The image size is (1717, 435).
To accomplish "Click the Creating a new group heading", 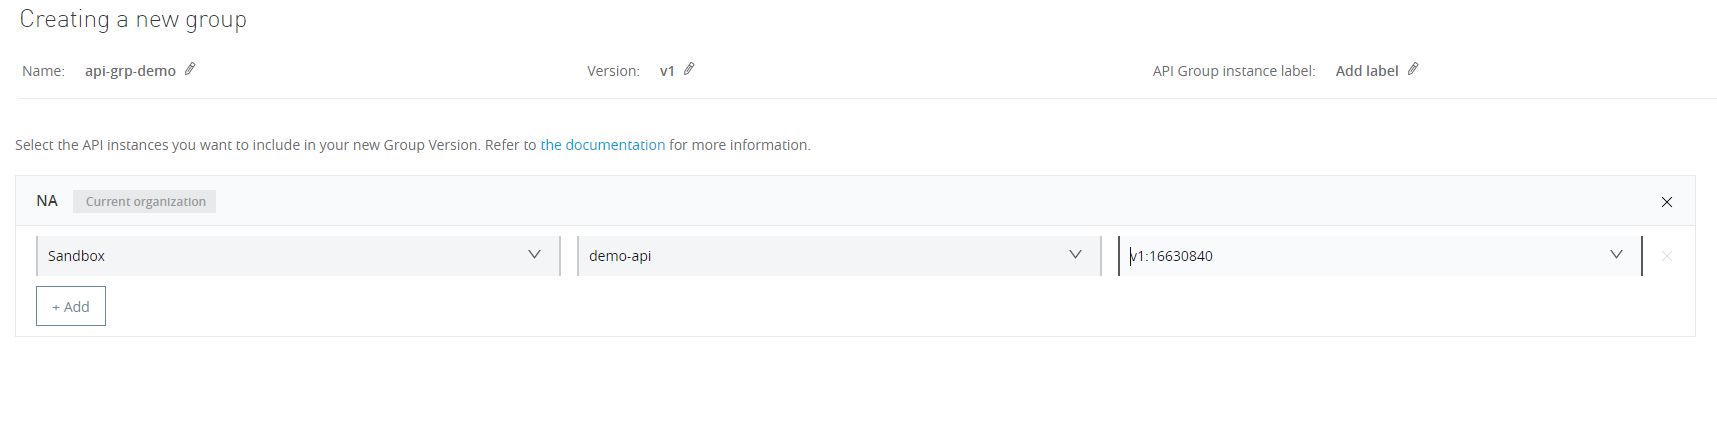I will point(133,20).
